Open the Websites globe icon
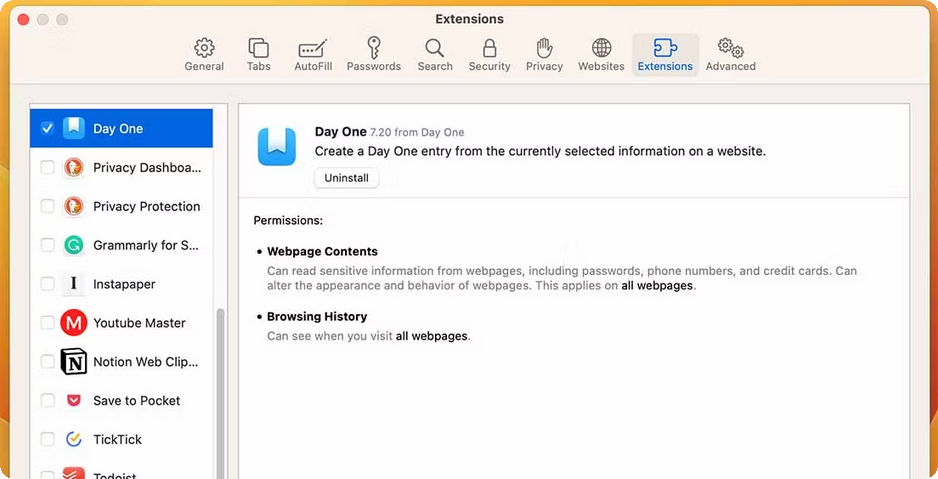 [601, 47]
